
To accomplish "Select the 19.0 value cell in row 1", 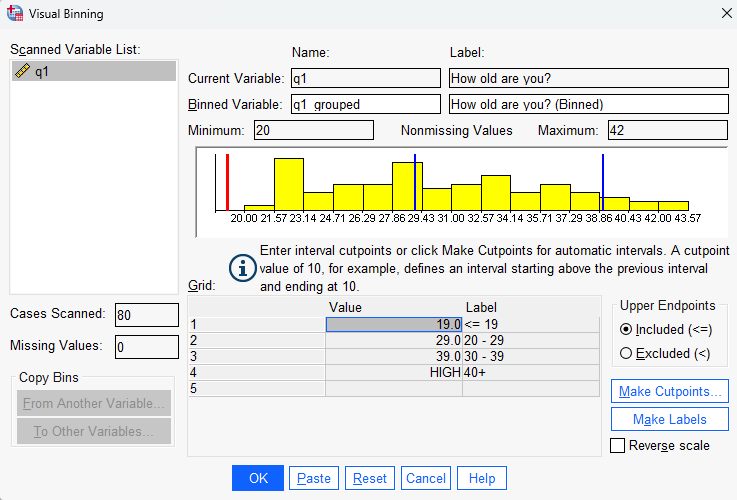I will (x=394, y=324).
